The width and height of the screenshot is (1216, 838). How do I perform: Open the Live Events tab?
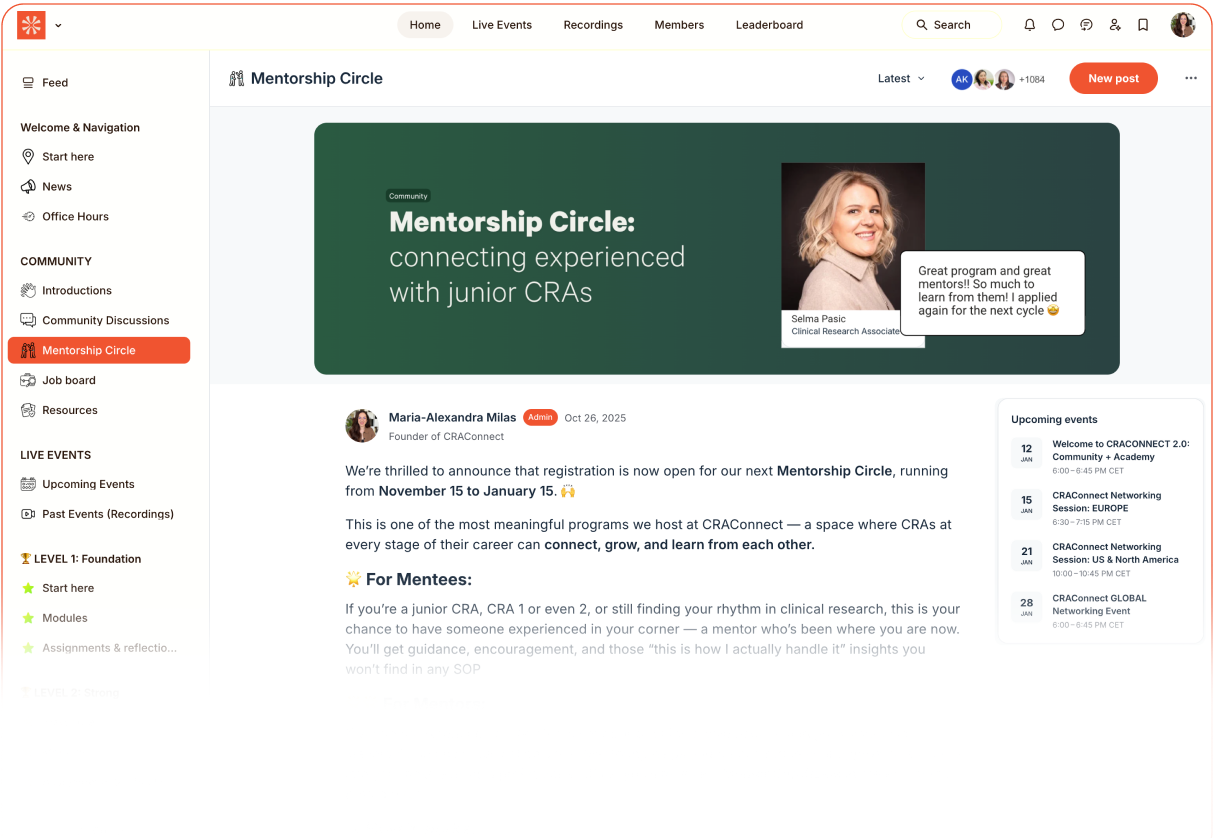point(502,25)
